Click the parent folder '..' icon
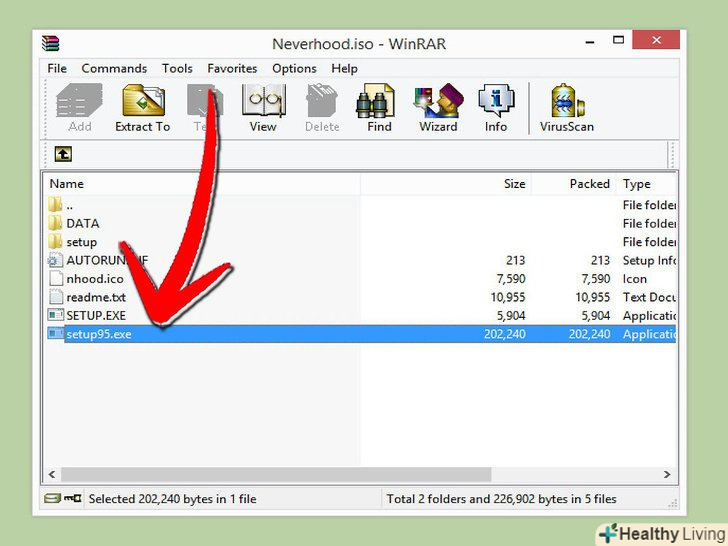 coord(55,205)
